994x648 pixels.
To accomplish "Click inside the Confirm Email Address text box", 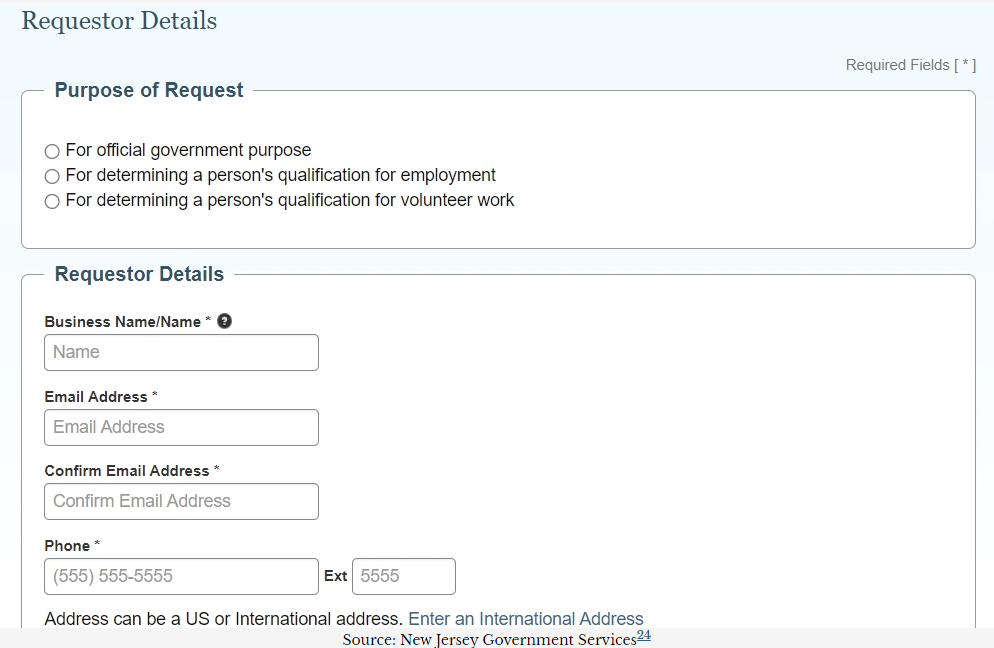I will pos(181,501).
